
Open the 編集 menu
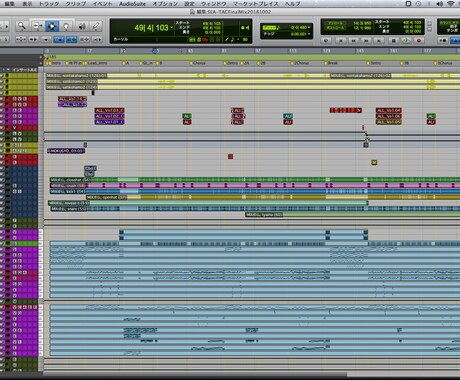pyautogui.click(x=10, y=4)
